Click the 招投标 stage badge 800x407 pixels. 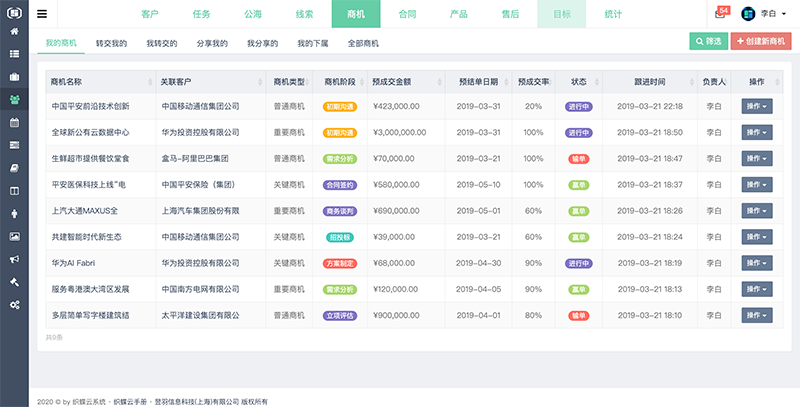pos(340,237)
